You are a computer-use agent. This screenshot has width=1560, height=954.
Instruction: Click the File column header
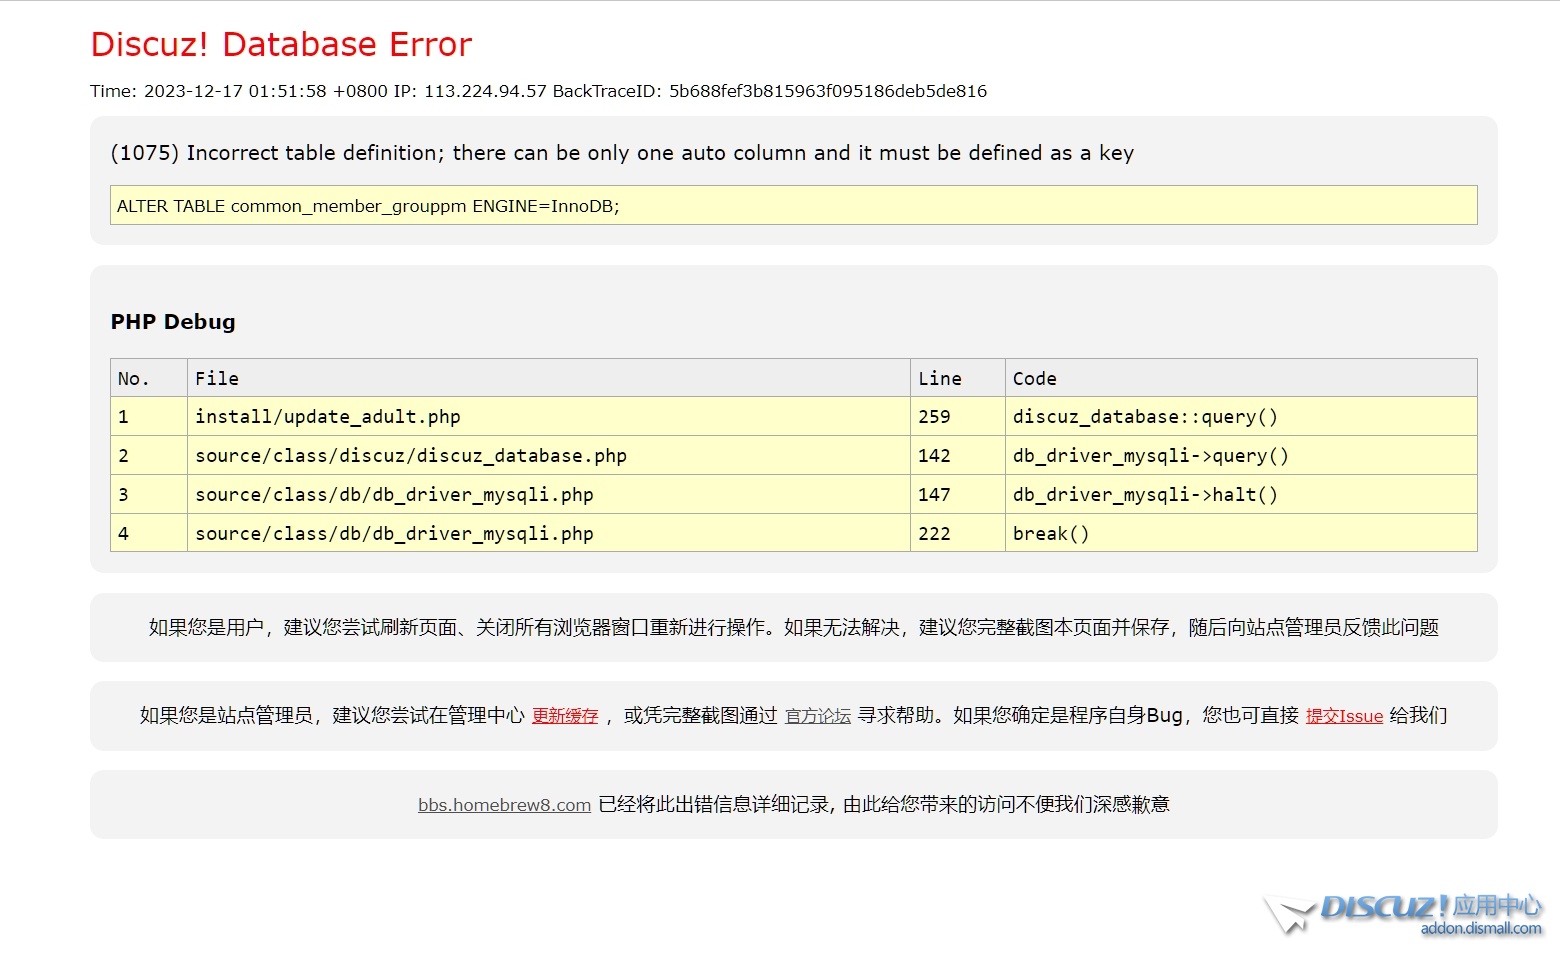[x=217, y=379]
